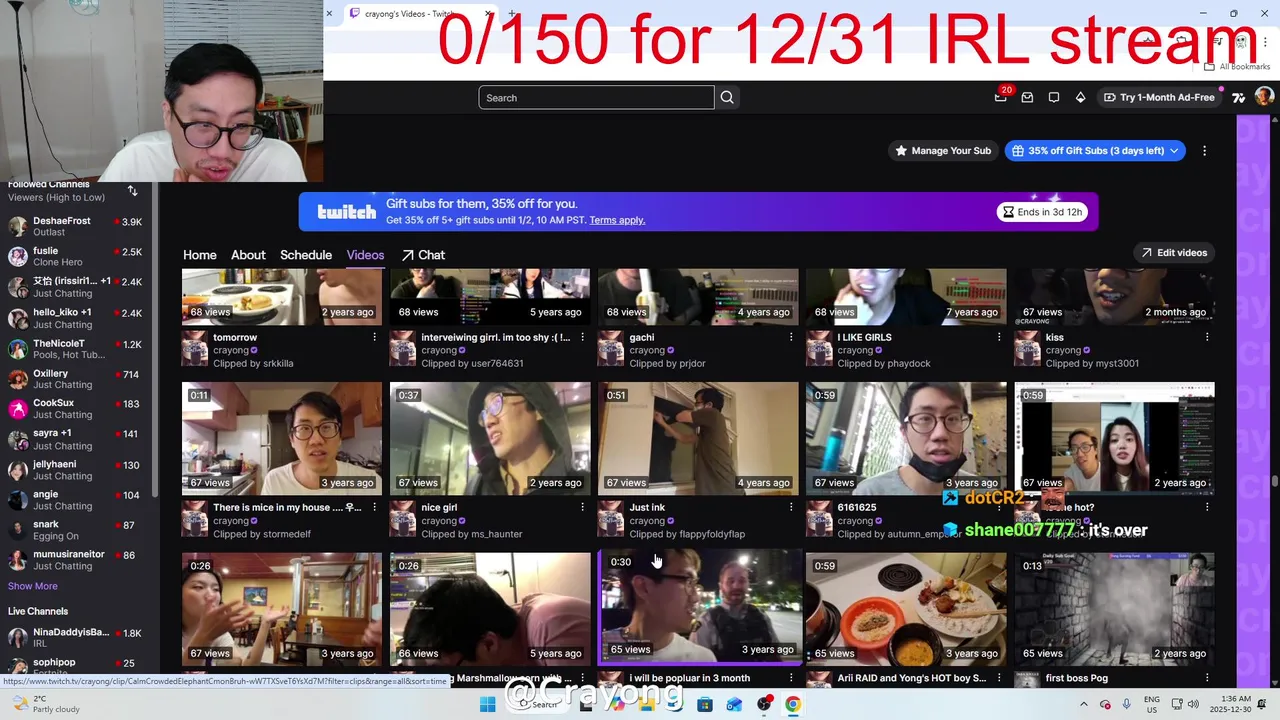Switch to the About channel tab
This screenshot has width=1280, height=720.
[x=248, y=255]
